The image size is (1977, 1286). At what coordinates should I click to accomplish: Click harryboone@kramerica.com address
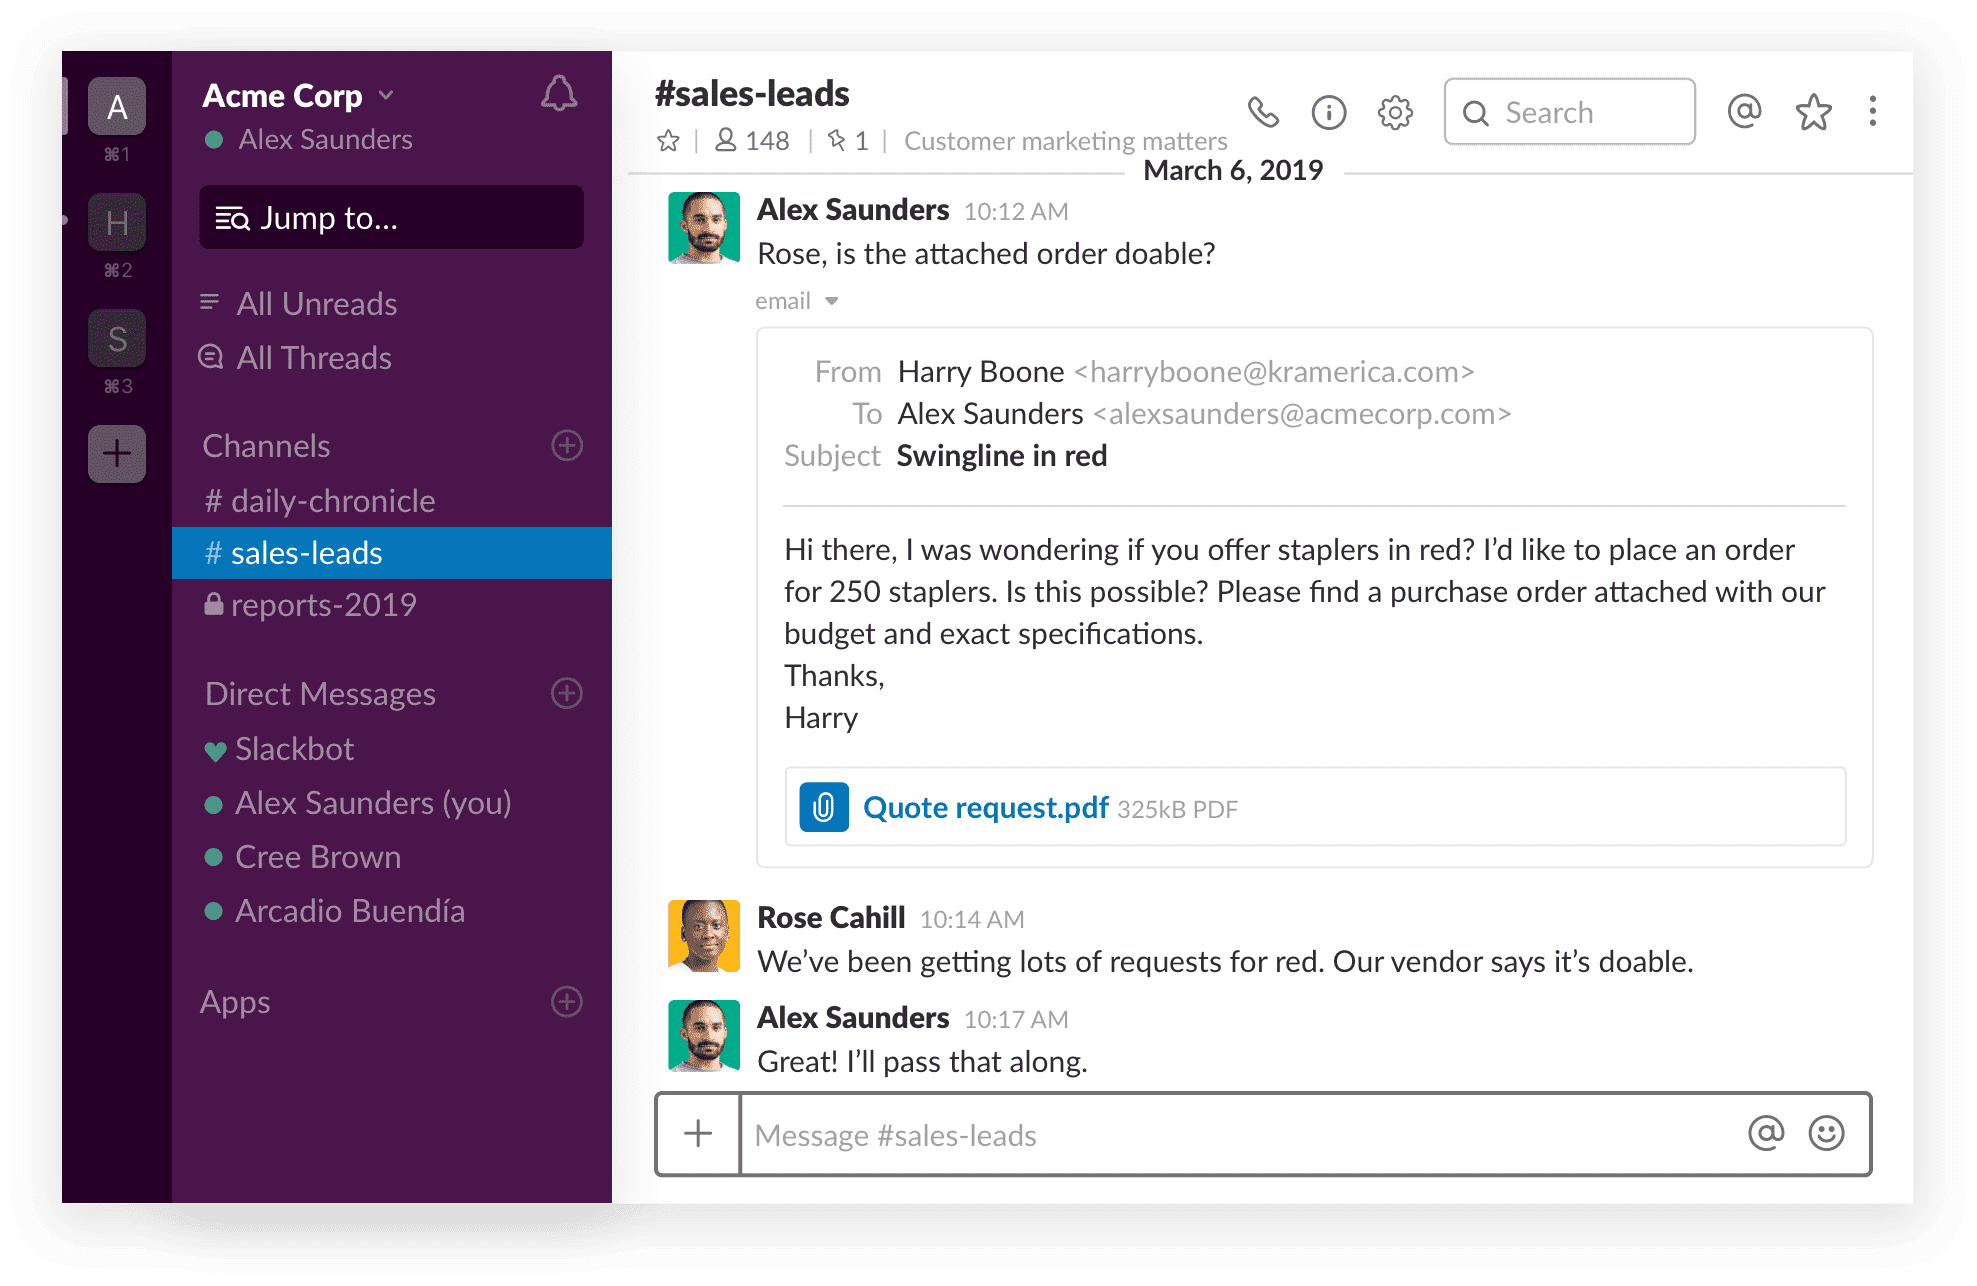coord(1274,372)
